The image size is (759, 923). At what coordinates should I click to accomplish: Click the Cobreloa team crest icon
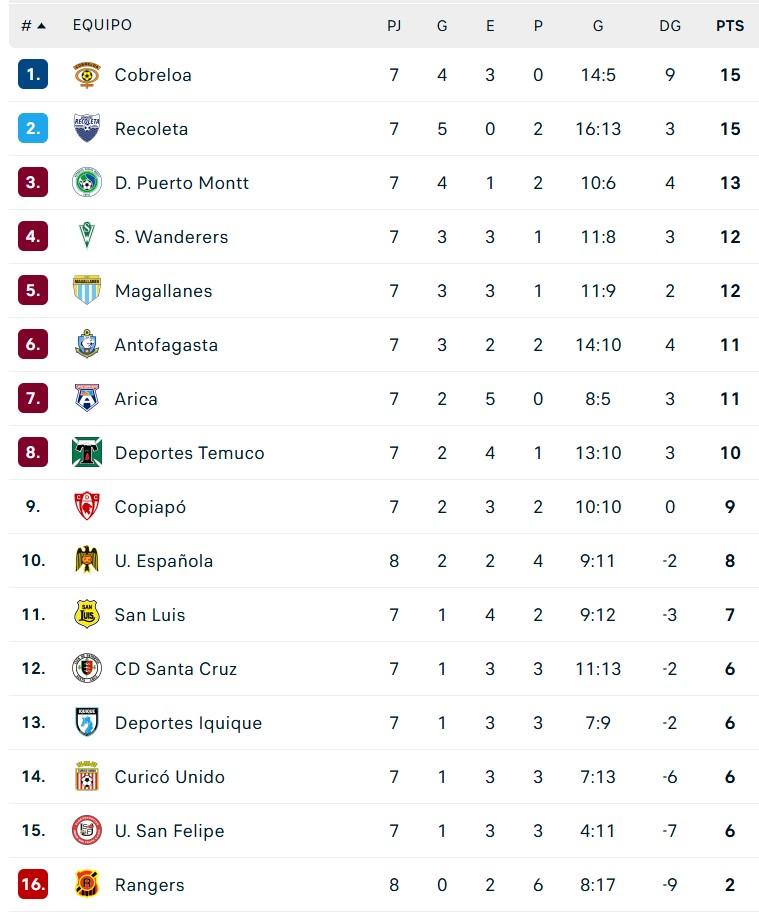(x=87, y=75)
